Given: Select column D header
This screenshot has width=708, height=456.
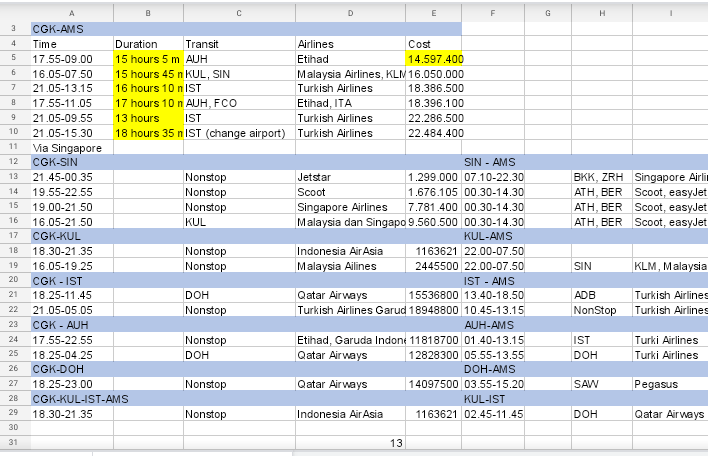Looking at the screenshot, I should (350, 13).
